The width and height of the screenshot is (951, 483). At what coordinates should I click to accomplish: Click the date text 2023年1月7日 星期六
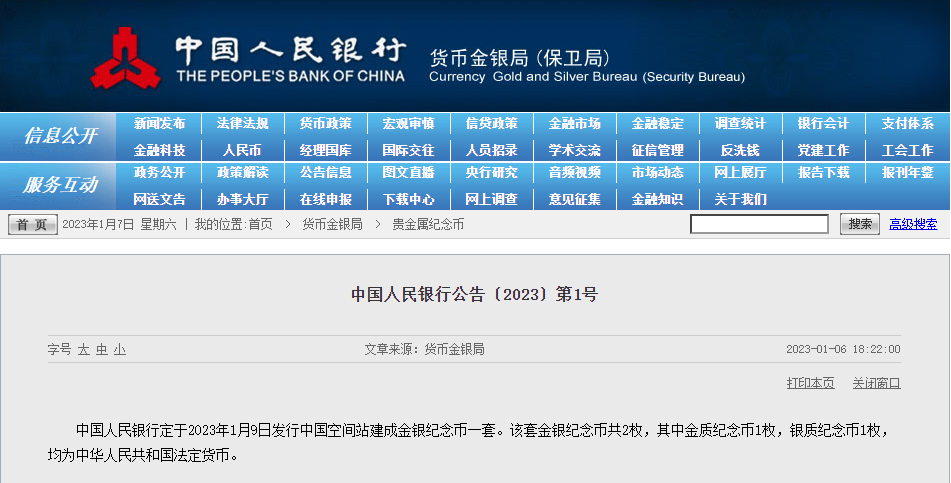pyautogui.click(x=119, y=225)
